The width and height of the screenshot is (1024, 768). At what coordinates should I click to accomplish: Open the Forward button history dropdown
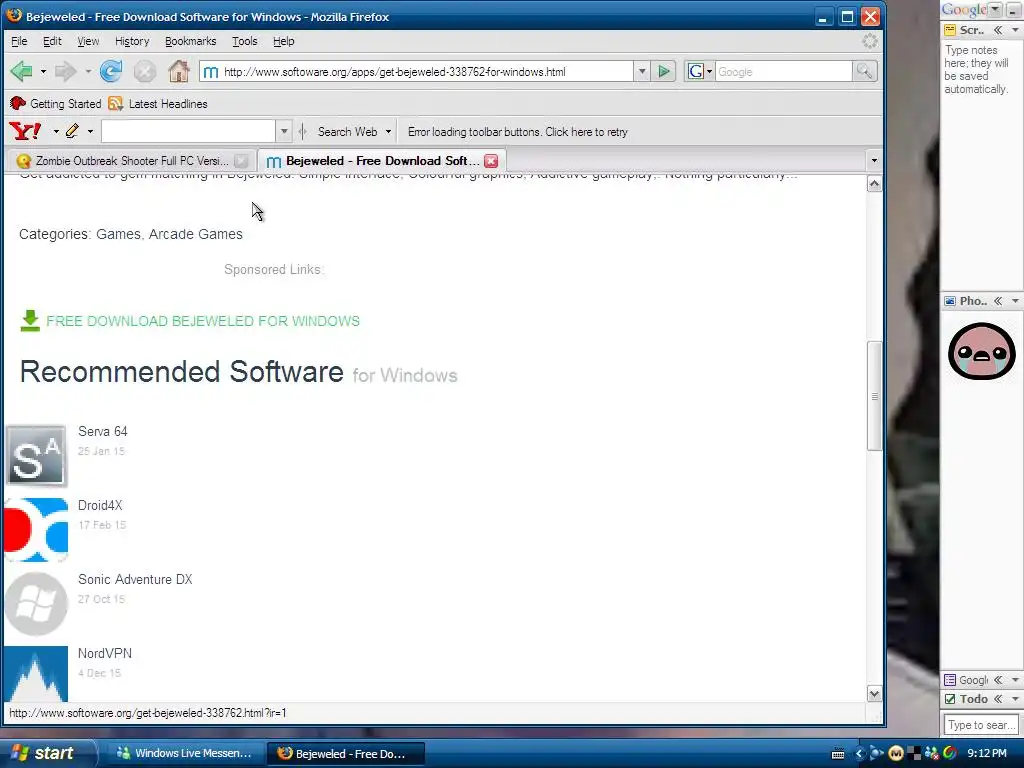(88, 71)
